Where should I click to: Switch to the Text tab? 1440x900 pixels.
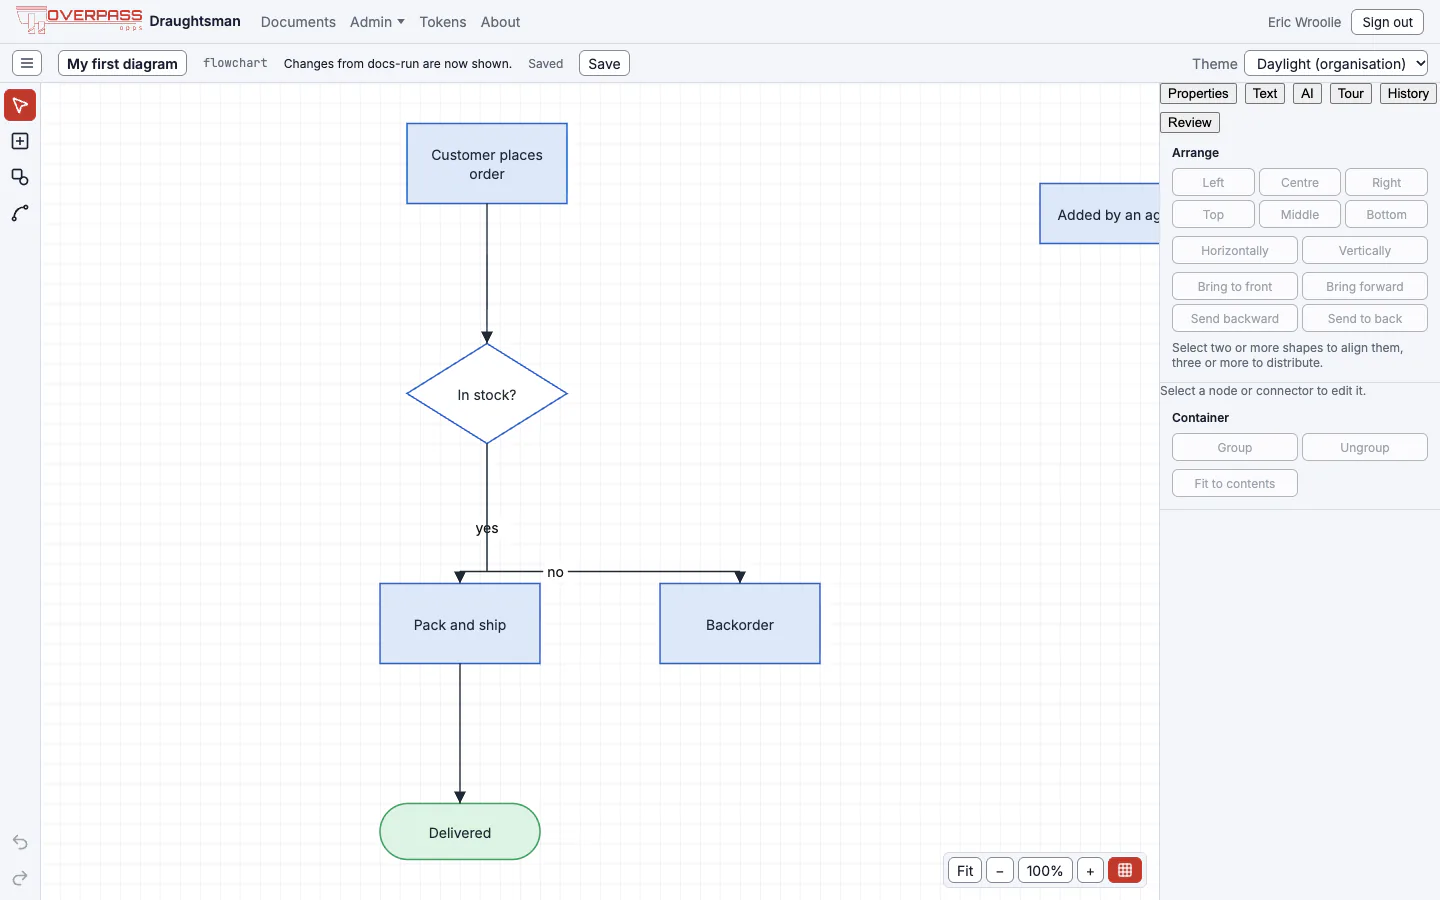click(x=1265, y=93)
